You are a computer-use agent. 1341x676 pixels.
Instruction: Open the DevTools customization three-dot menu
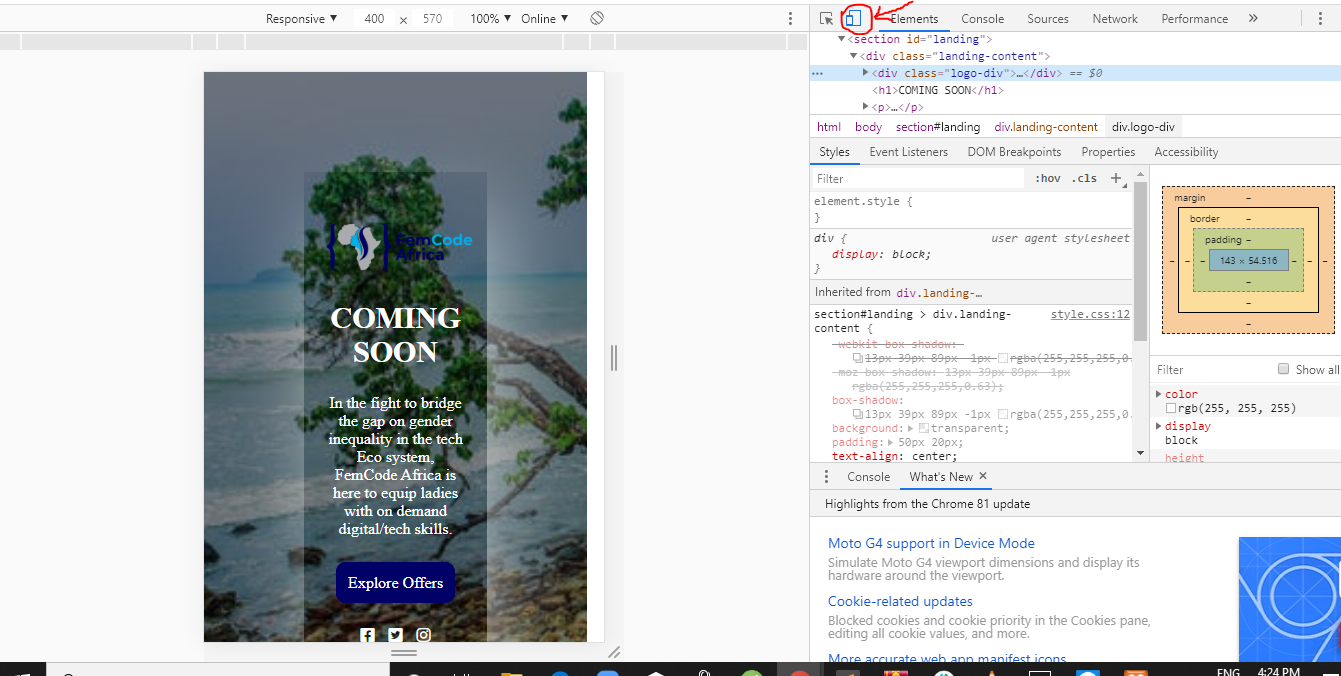click(1322, 18)
